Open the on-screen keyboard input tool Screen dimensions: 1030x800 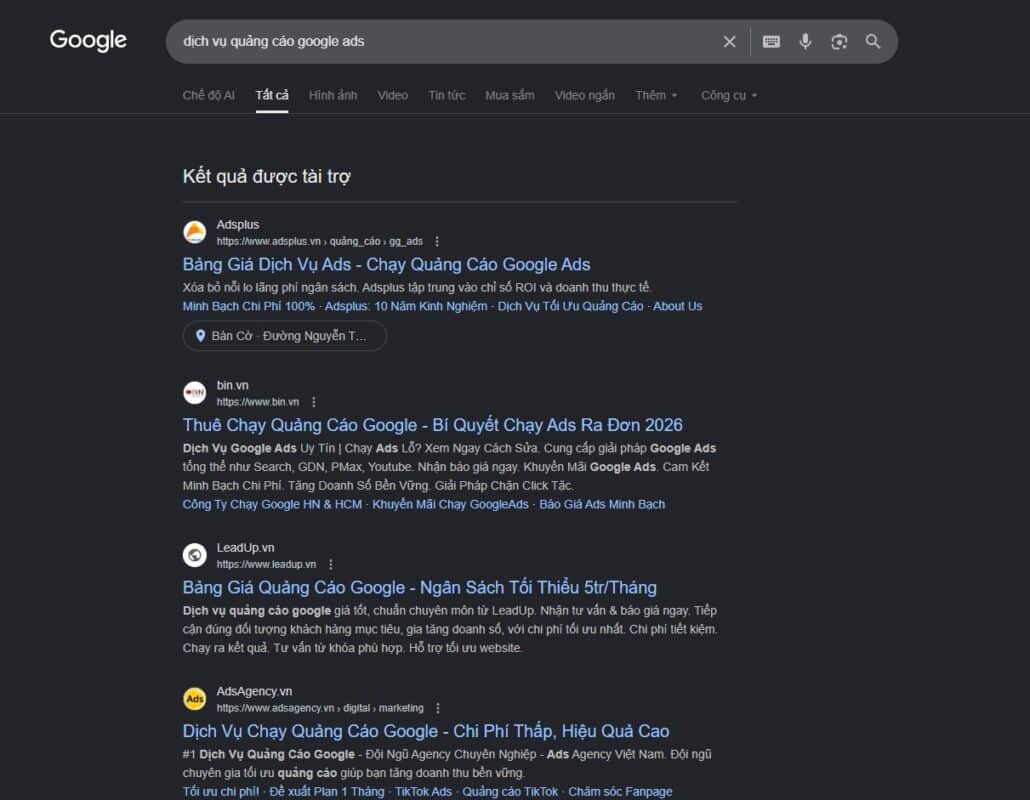pos(771,41)
